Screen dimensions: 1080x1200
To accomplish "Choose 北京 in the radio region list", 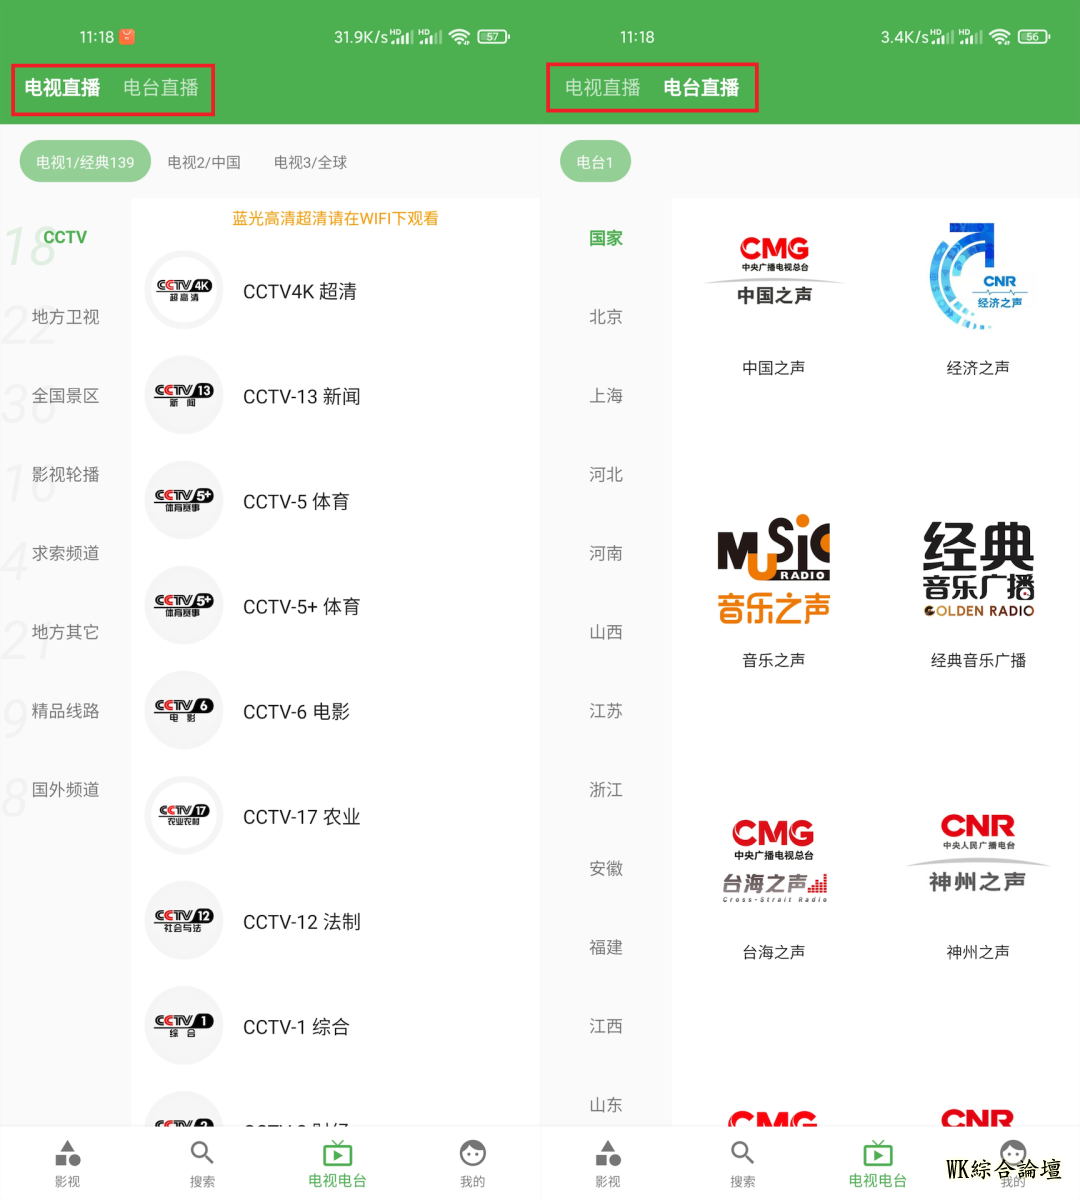I will point(606,317).
